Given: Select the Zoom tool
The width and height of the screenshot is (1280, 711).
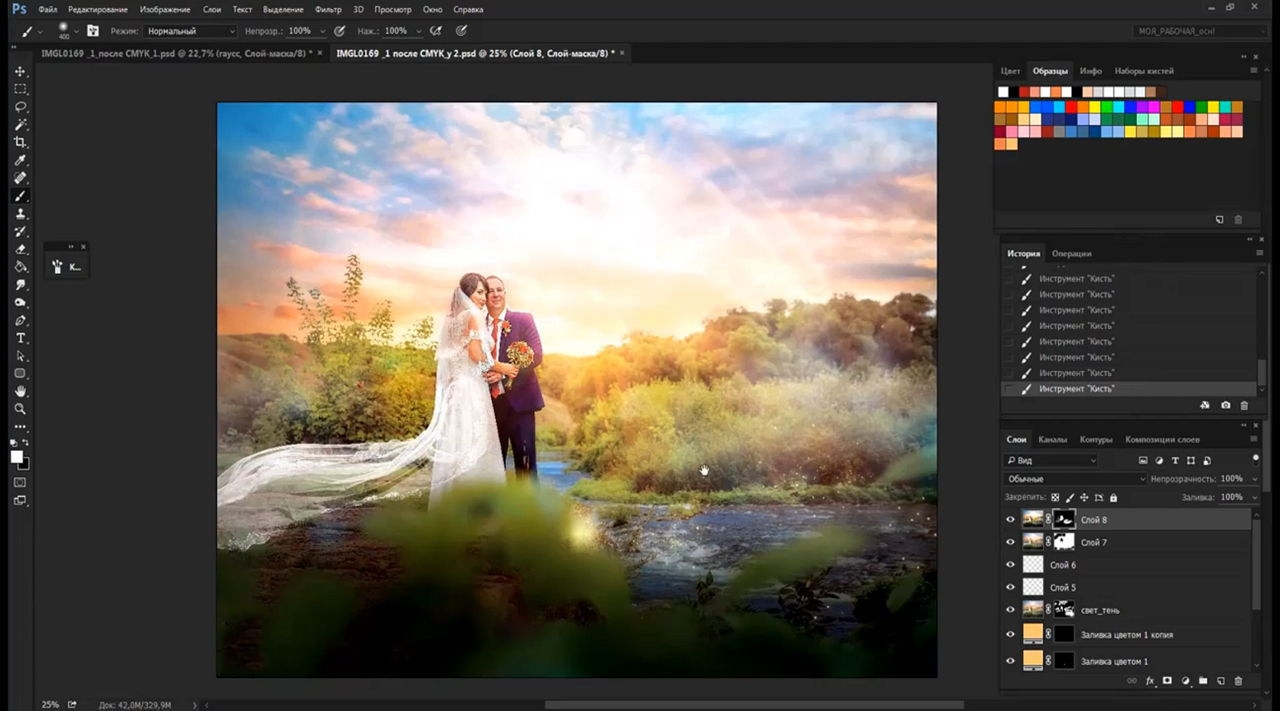Looking at the screenshot, I should click(20, 409).
